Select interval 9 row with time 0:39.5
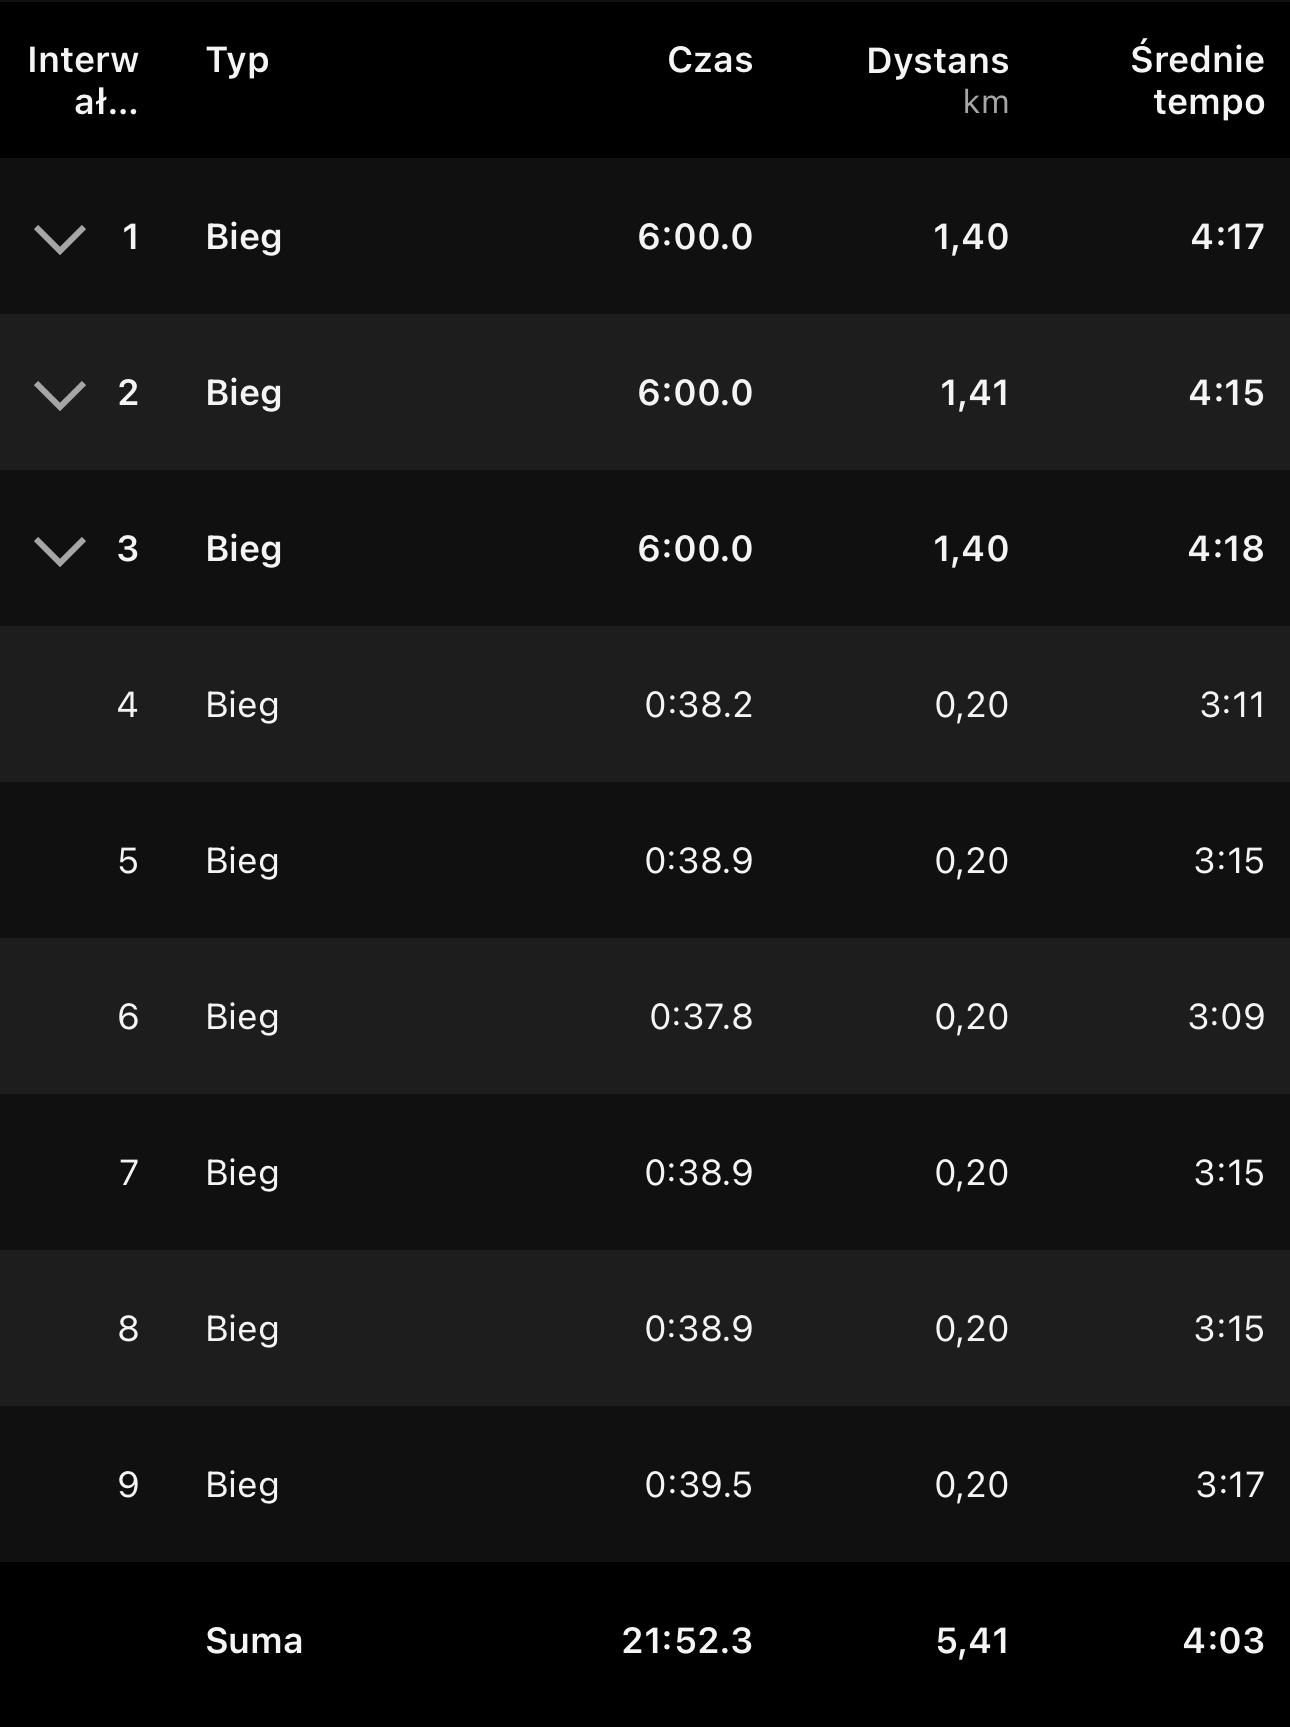The width and height of the screenshot is (1290, 1727). point(698,1485)
